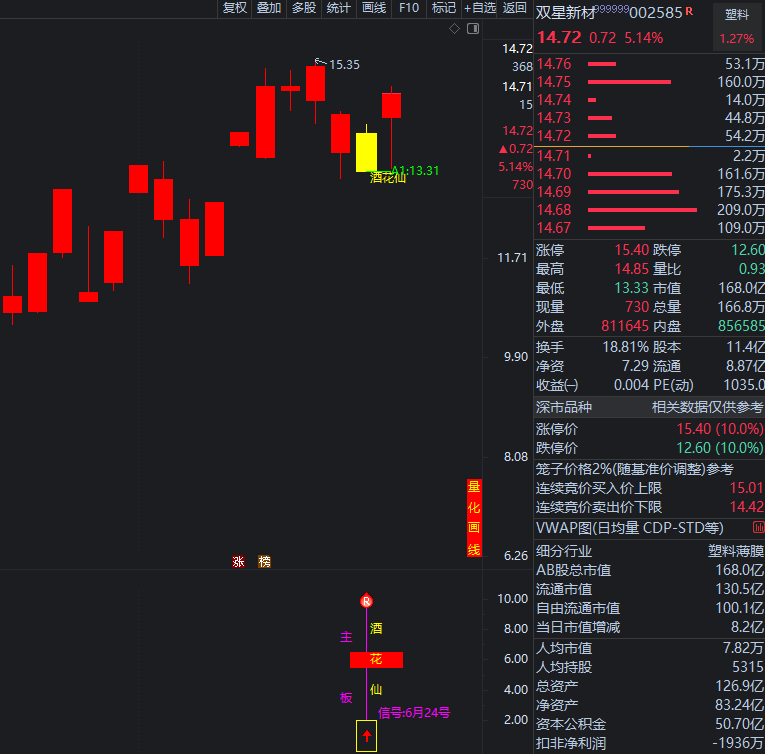The height and width of the screenshot is (754, 765).
Task: Click the 人均持股 5315 row
Action: [x=649, y=667]
